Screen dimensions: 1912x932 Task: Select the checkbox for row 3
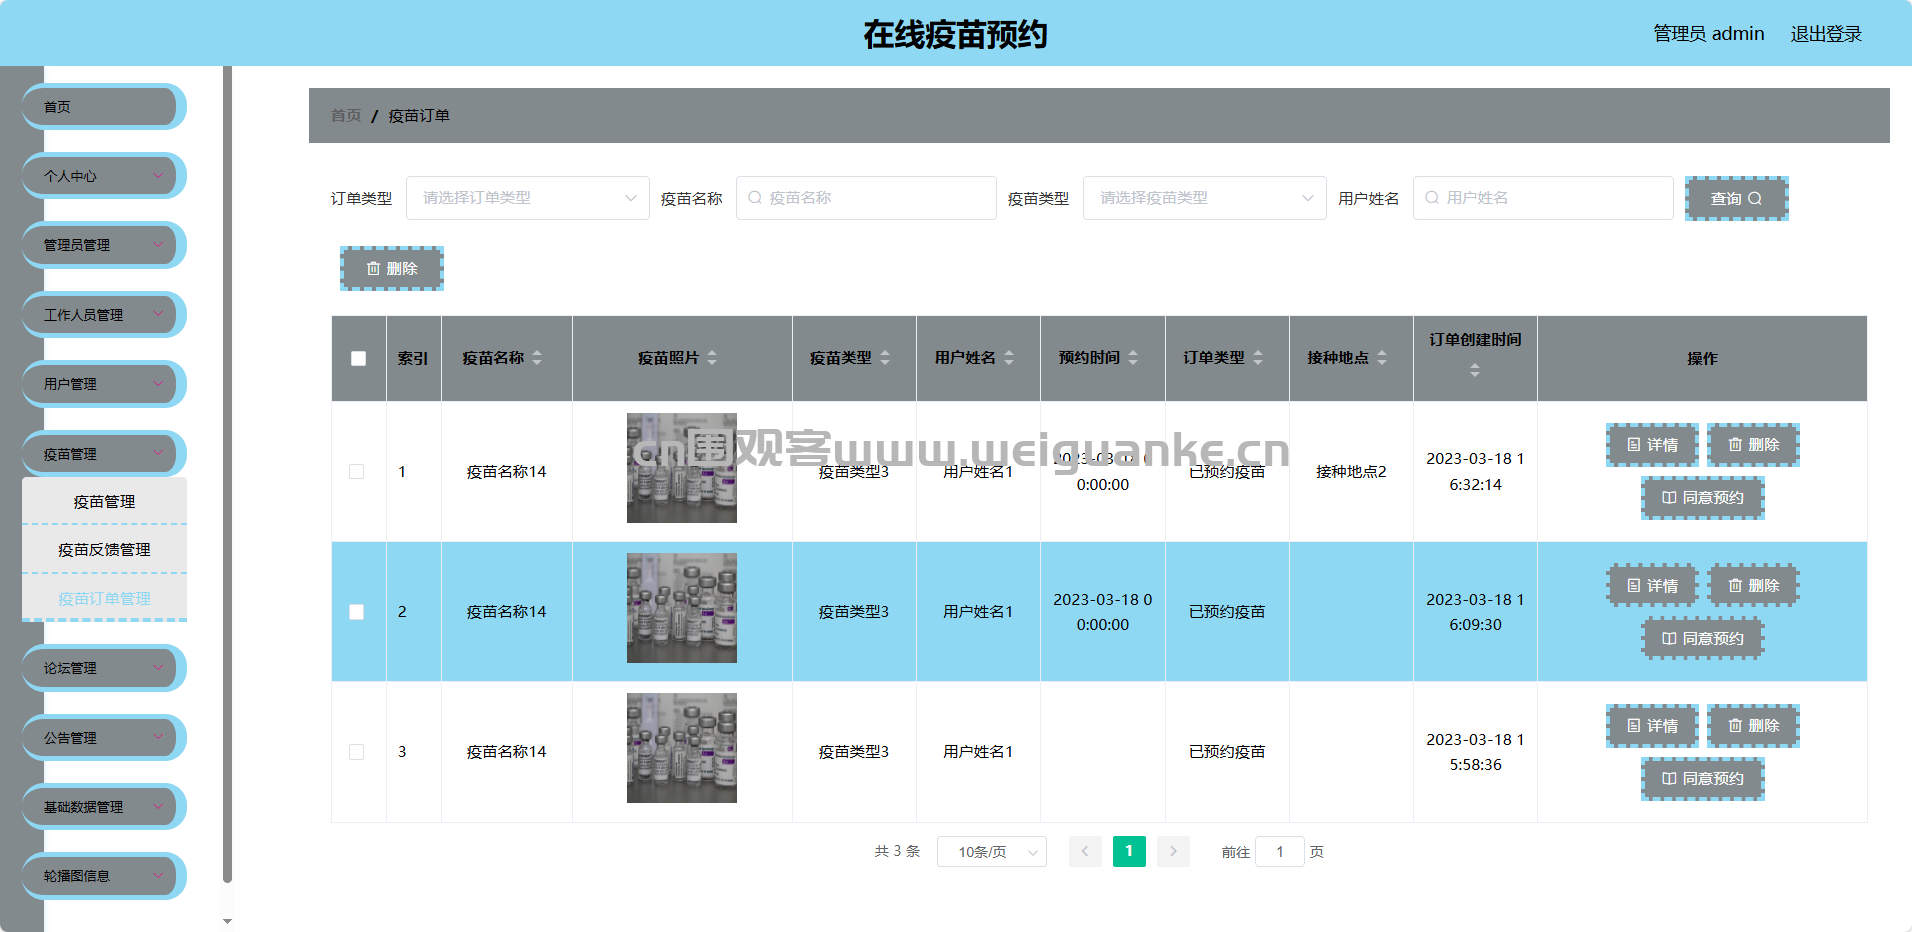[x=357, y=752]
